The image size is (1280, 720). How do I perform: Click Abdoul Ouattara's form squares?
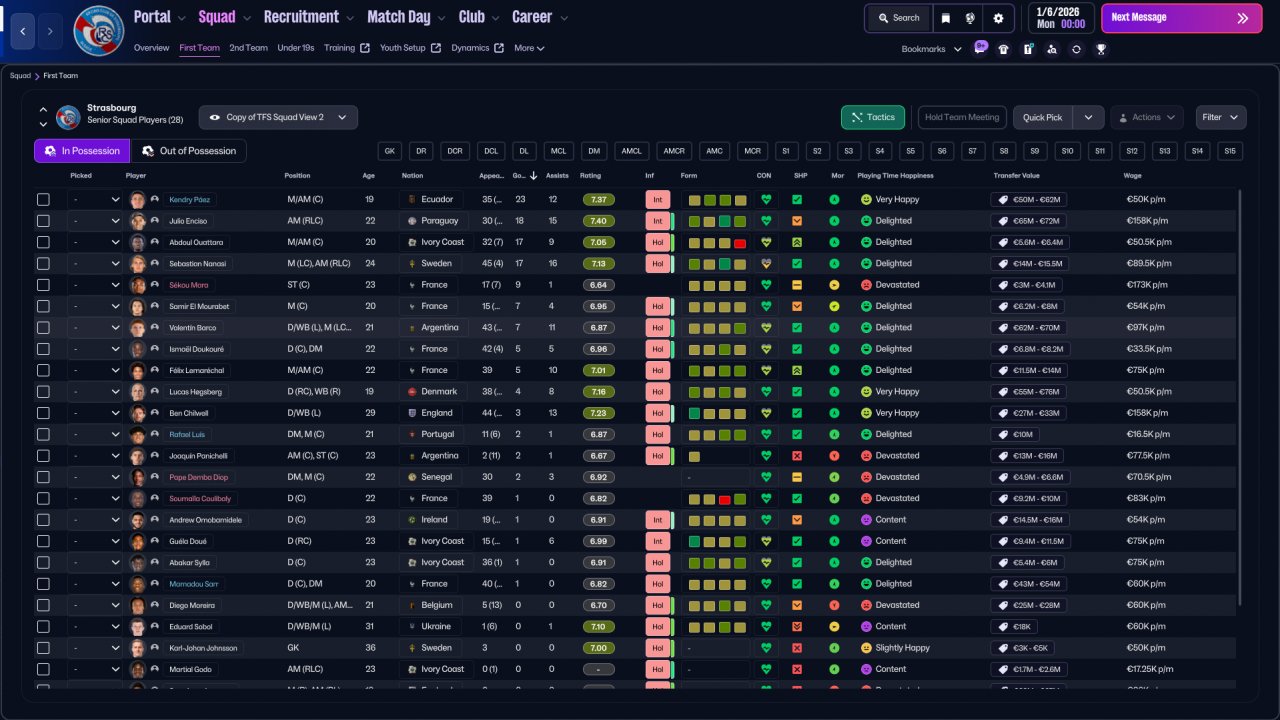click(x=717, y=242)
